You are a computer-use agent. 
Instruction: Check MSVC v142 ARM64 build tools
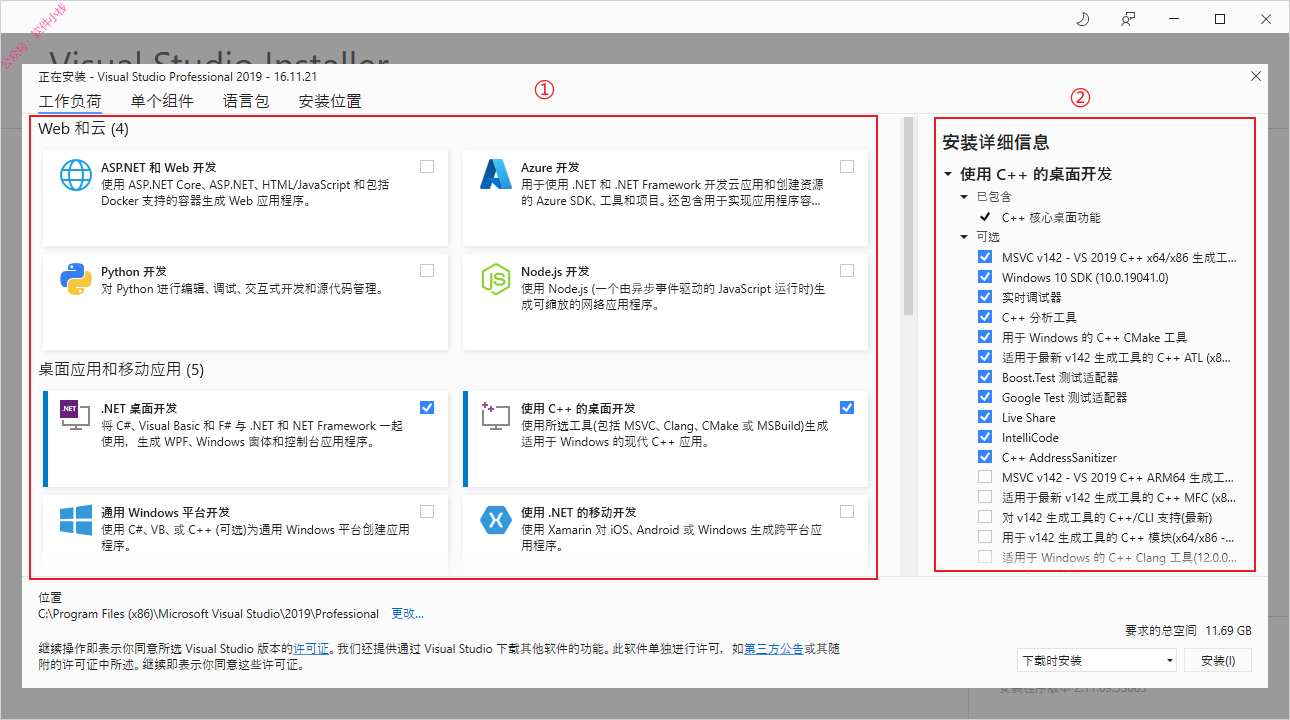[985, 477]
